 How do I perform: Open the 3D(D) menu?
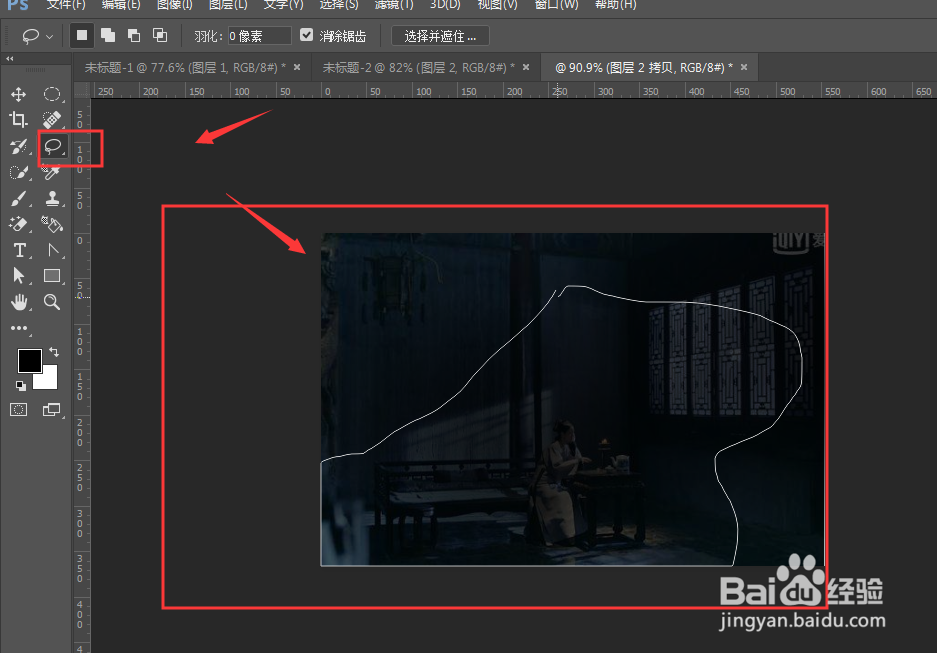pos(445,5)
